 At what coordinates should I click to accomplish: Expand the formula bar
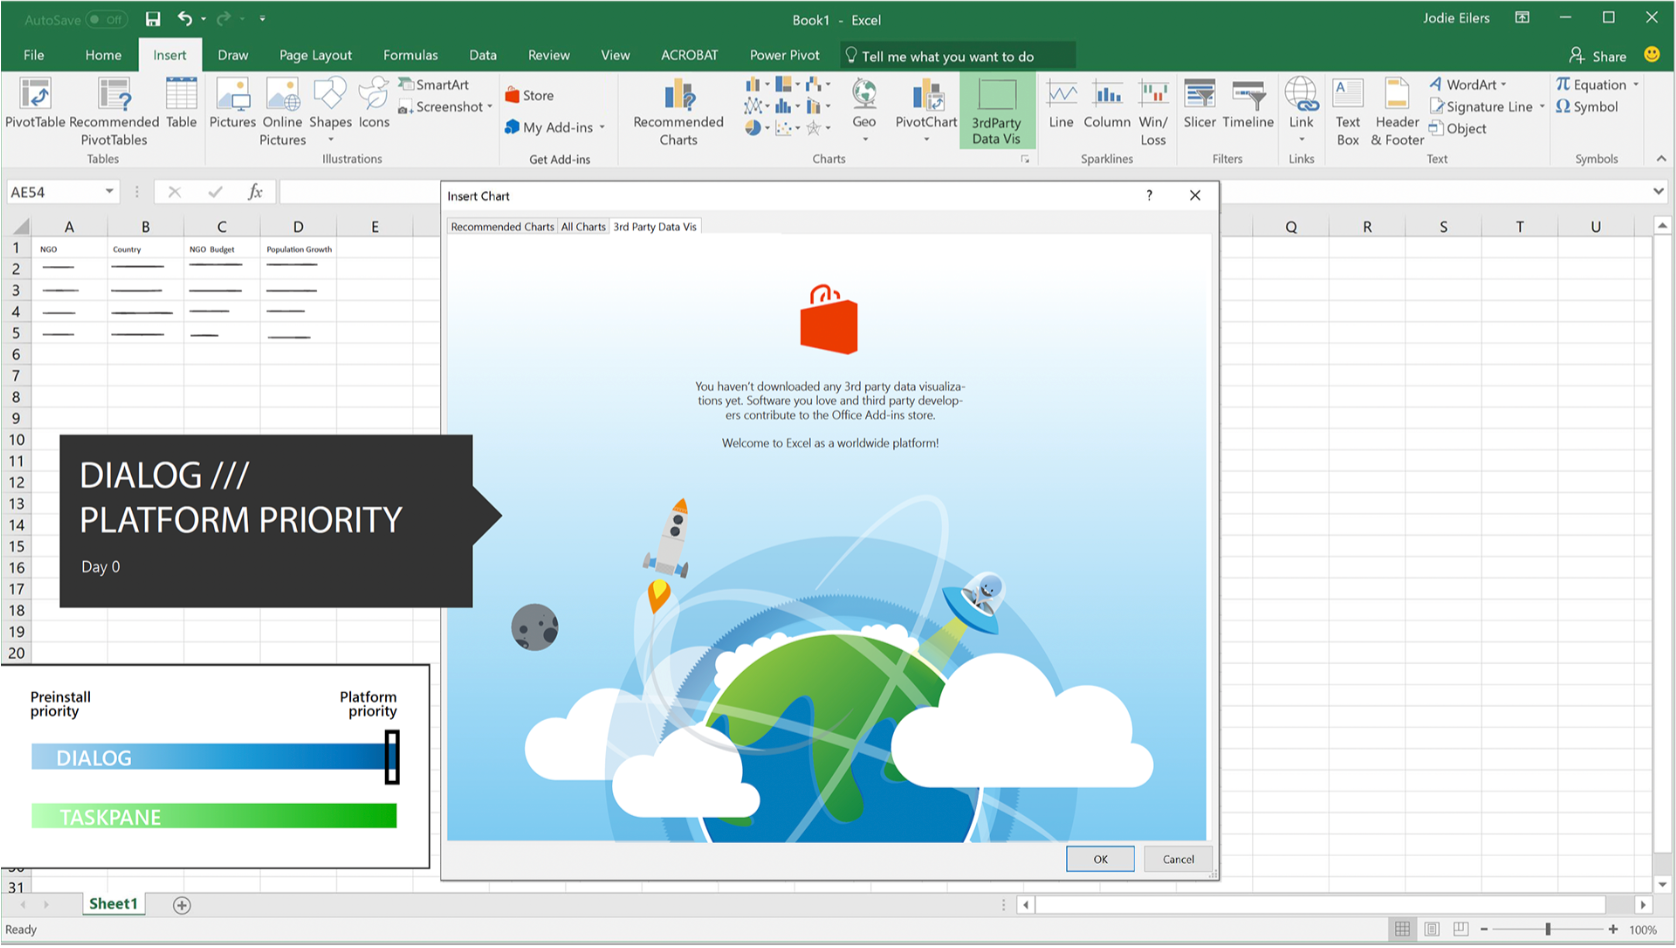tap(1659, 191)
